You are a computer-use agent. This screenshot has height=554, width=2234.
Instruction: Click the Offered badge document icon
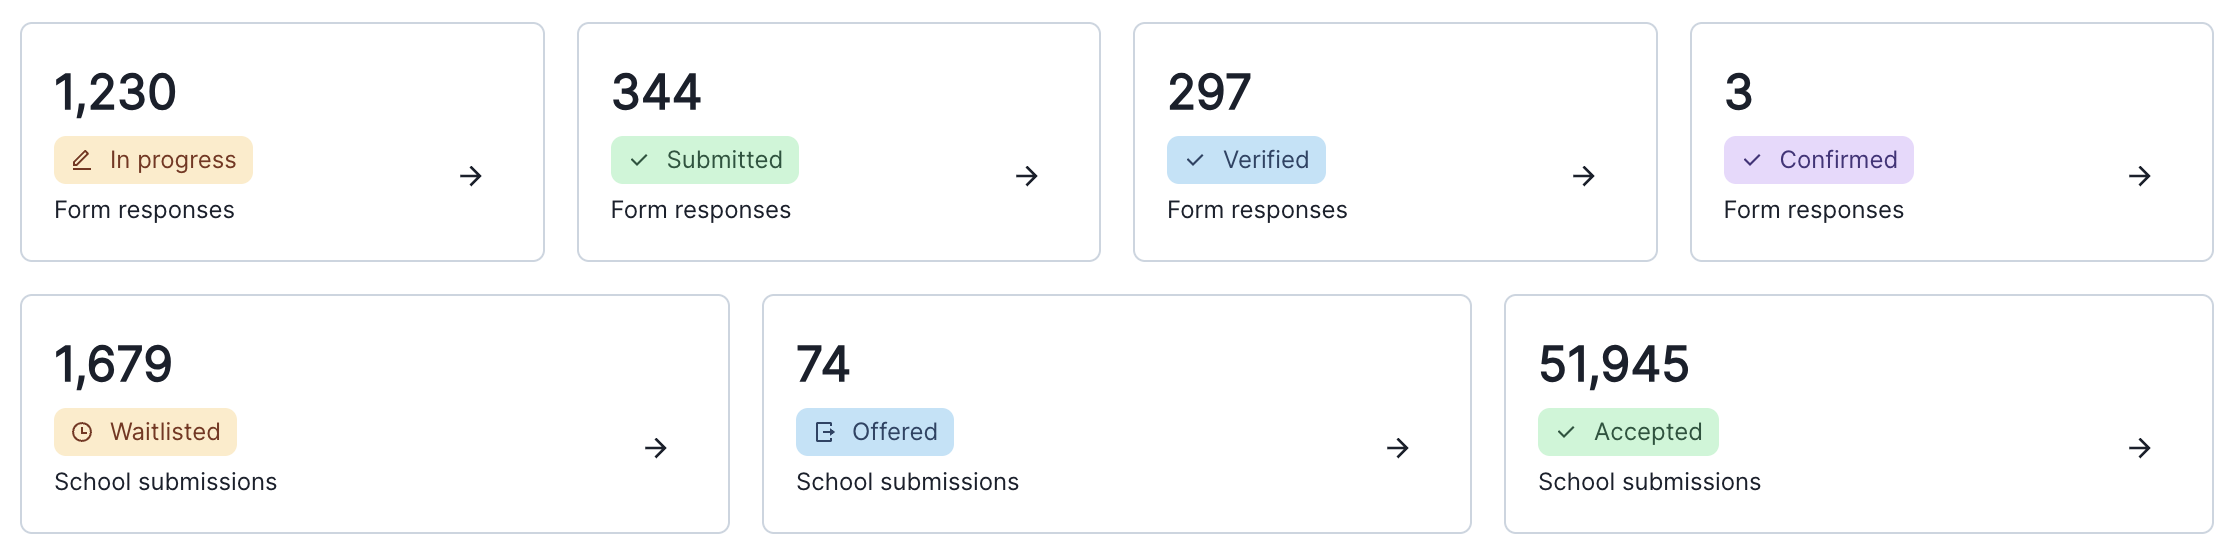pos(825,432)
